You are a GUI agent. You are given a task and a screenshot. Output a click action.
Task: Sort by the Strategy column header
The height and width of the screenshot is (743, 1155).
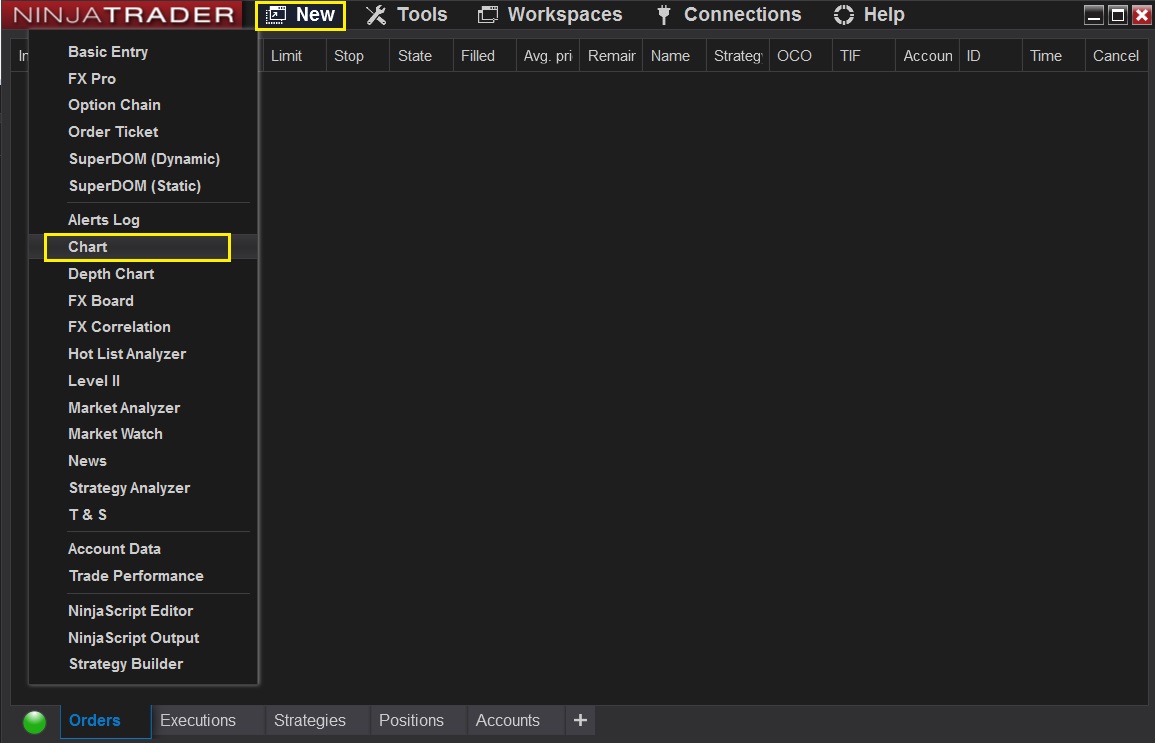tap(737, 56)
